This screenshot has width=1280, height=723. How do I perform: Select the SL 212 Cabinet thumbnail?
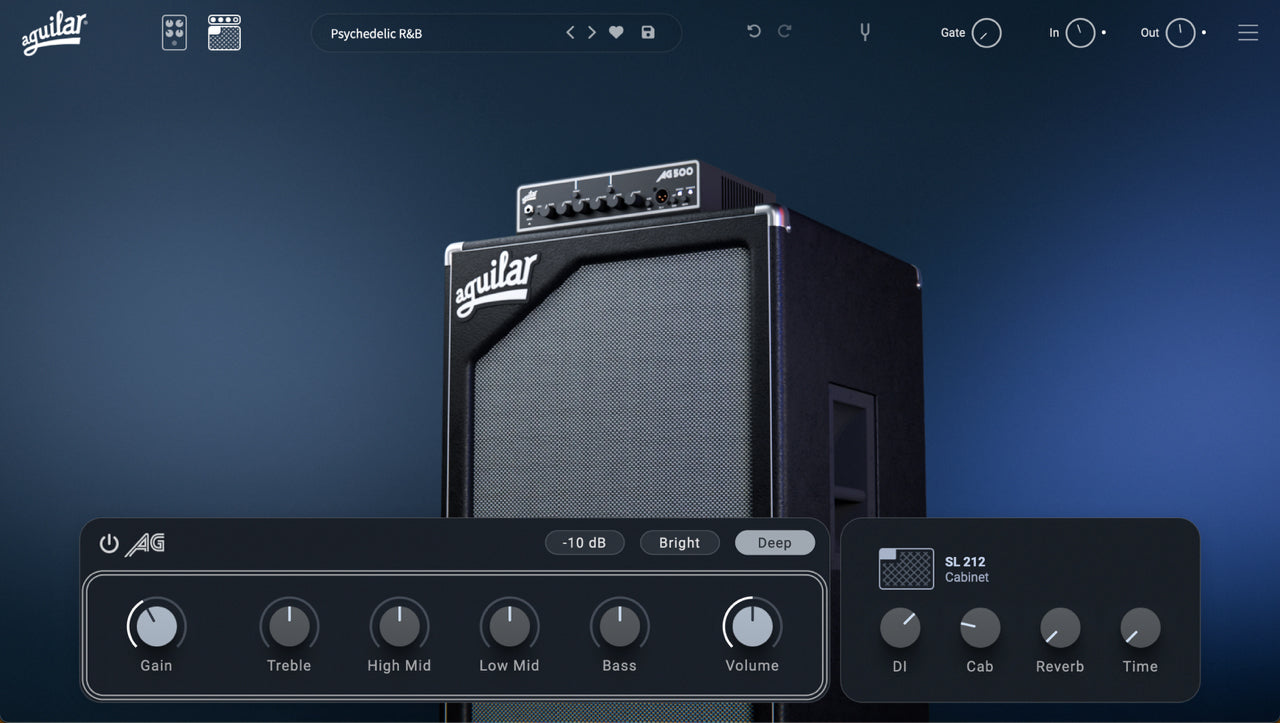click(905, 568)
